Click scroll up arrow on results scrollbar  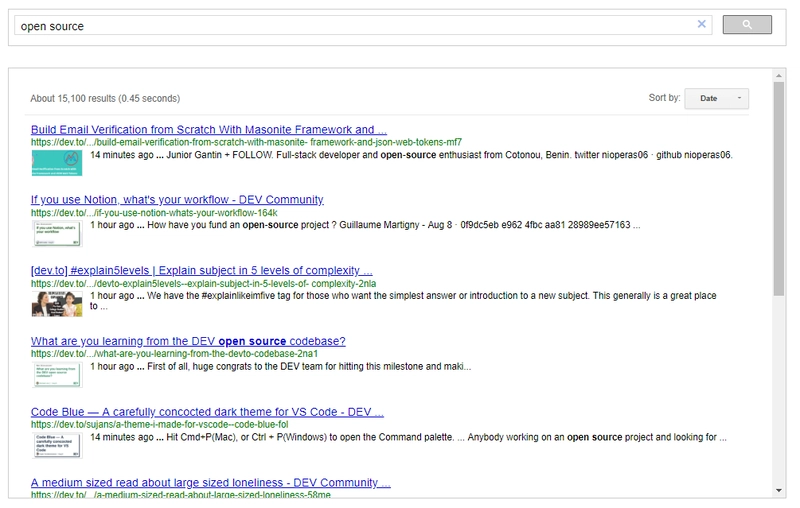pos(779,75)
